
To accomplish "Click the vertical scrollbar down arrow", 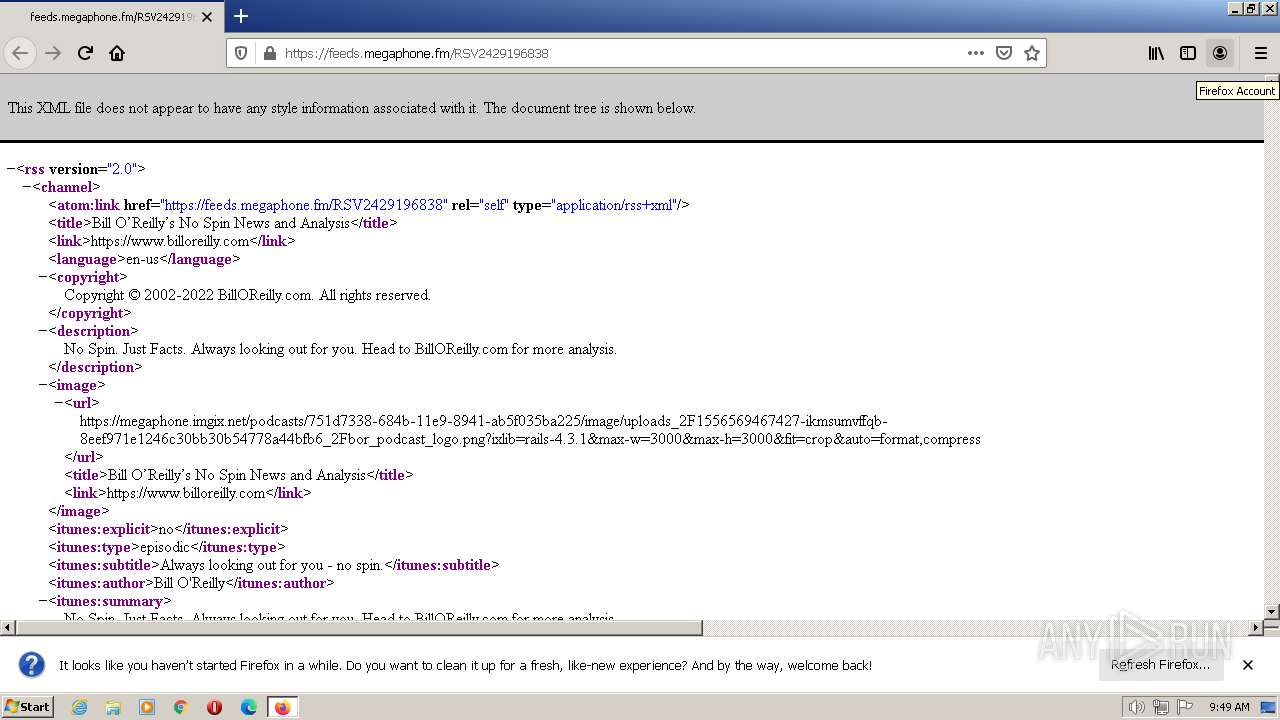I will tap(1272, 611).
